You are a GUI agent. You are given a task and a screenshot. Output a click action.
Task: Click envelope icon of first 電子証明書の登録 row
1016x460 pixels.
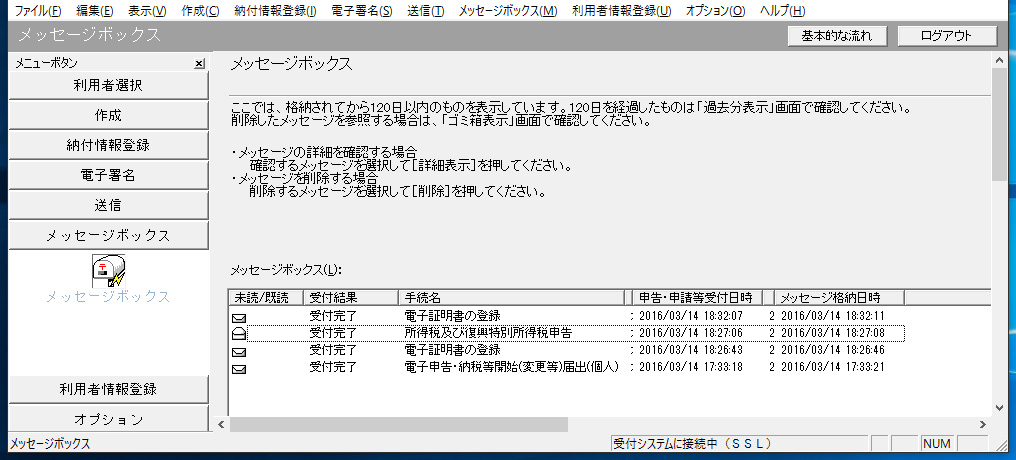click(x=239, y=317)
